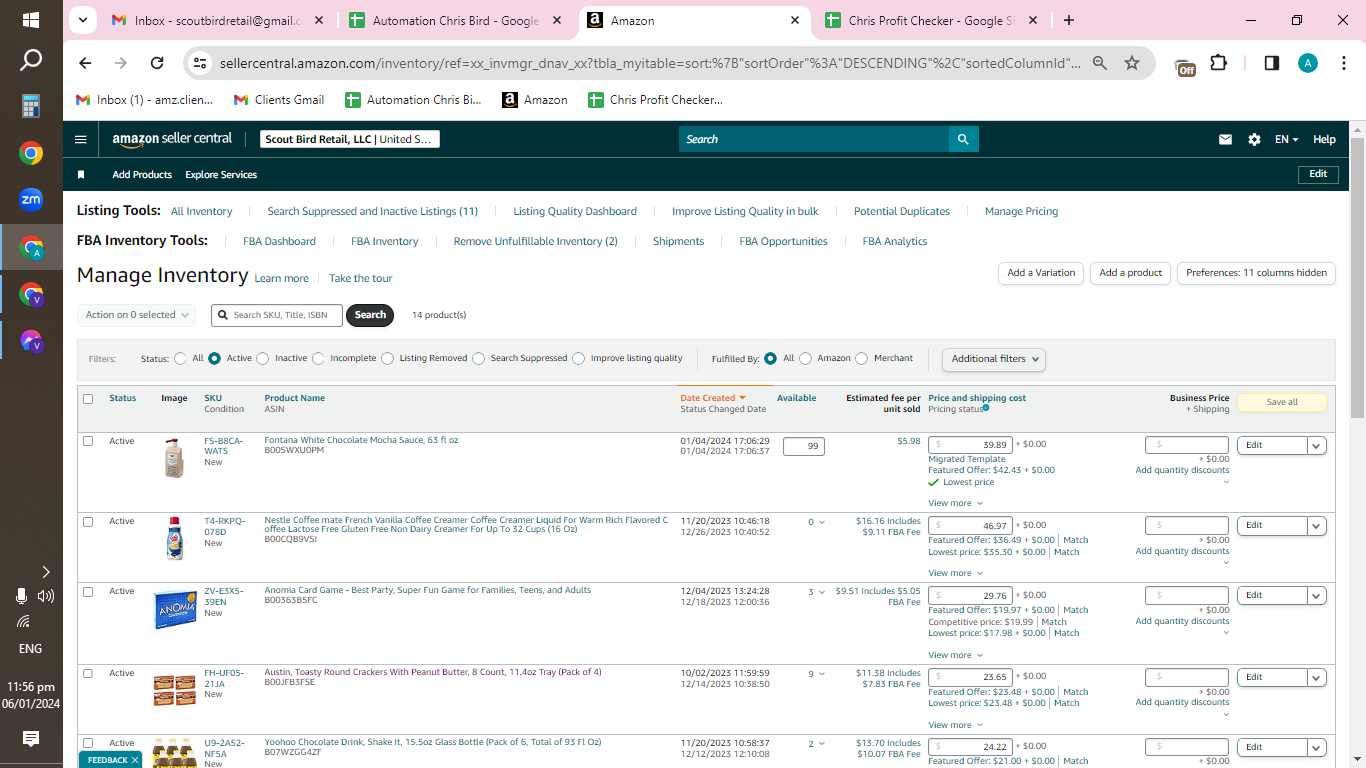Expand the Additional filters dropdown

994,359
